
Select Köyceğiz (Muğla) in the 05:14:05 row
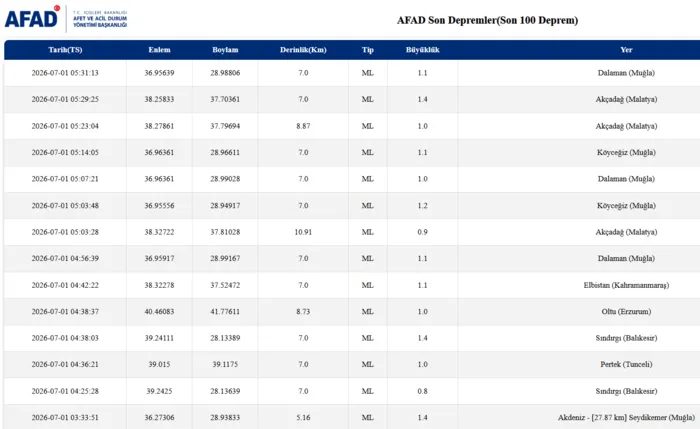tap(626, 152)
